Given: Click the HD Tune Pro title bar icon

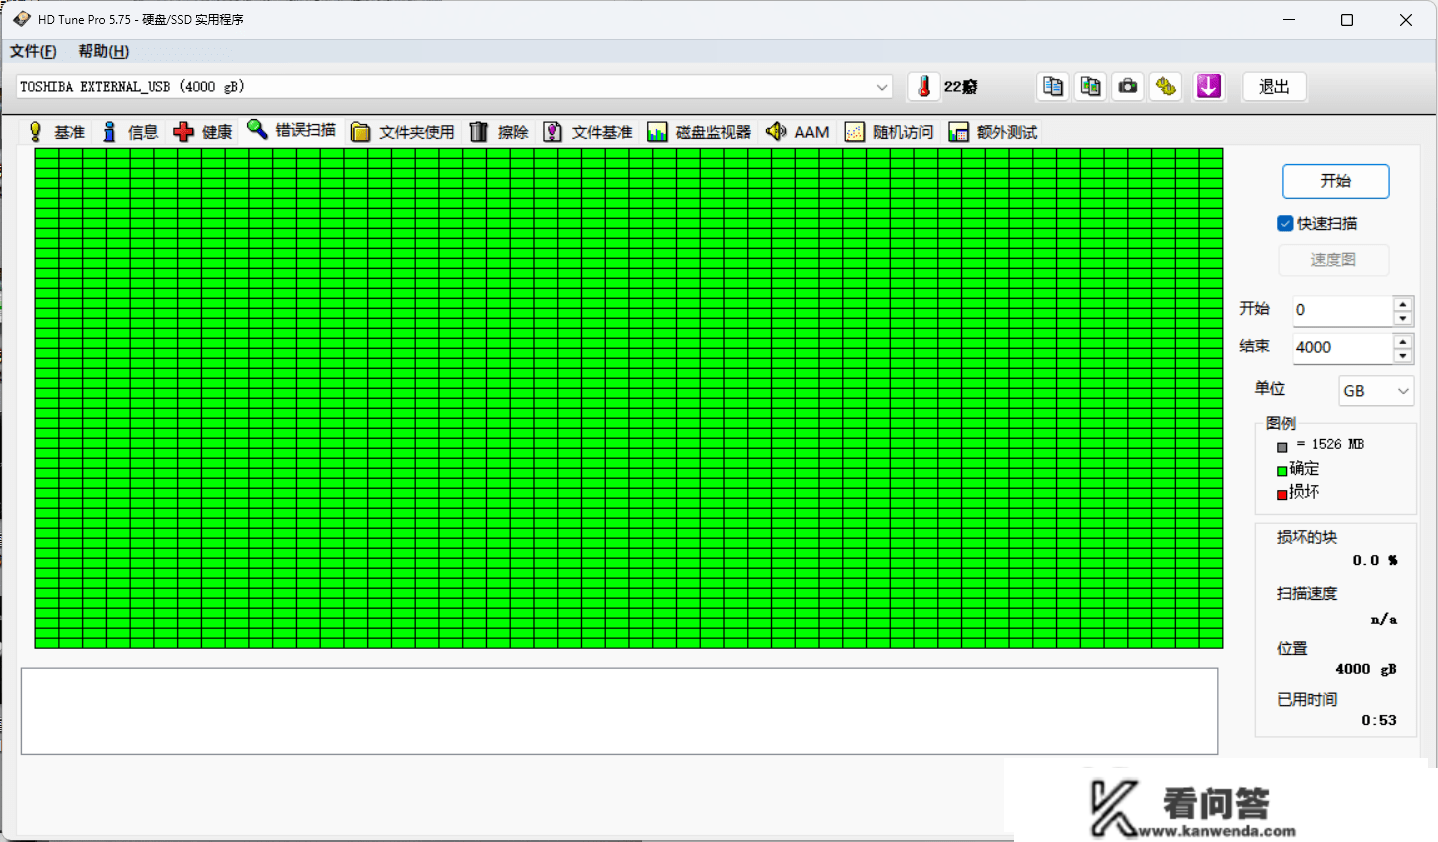Looking at the screenshot, I should tap(22, 19).
